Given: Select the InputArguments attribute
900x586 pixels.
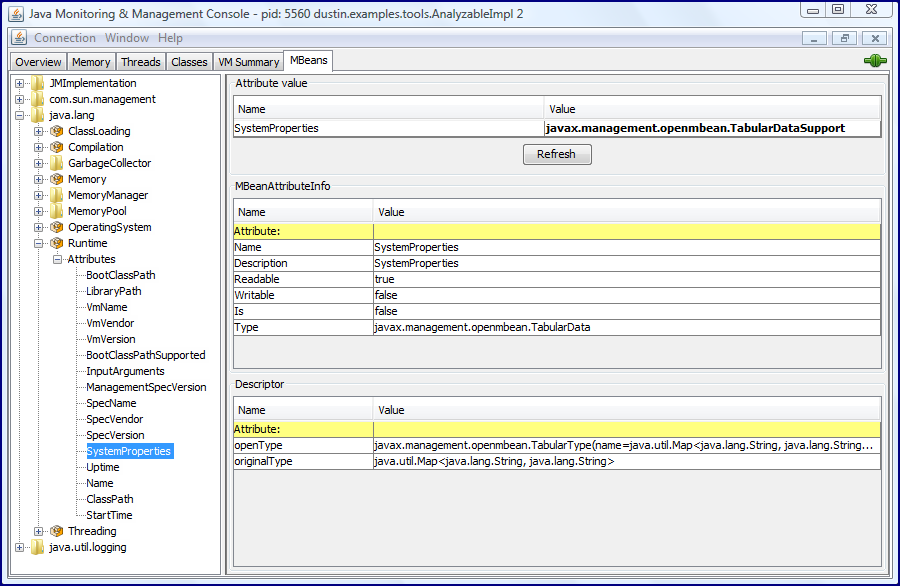Looking at the screenshot, I should 125,371.
